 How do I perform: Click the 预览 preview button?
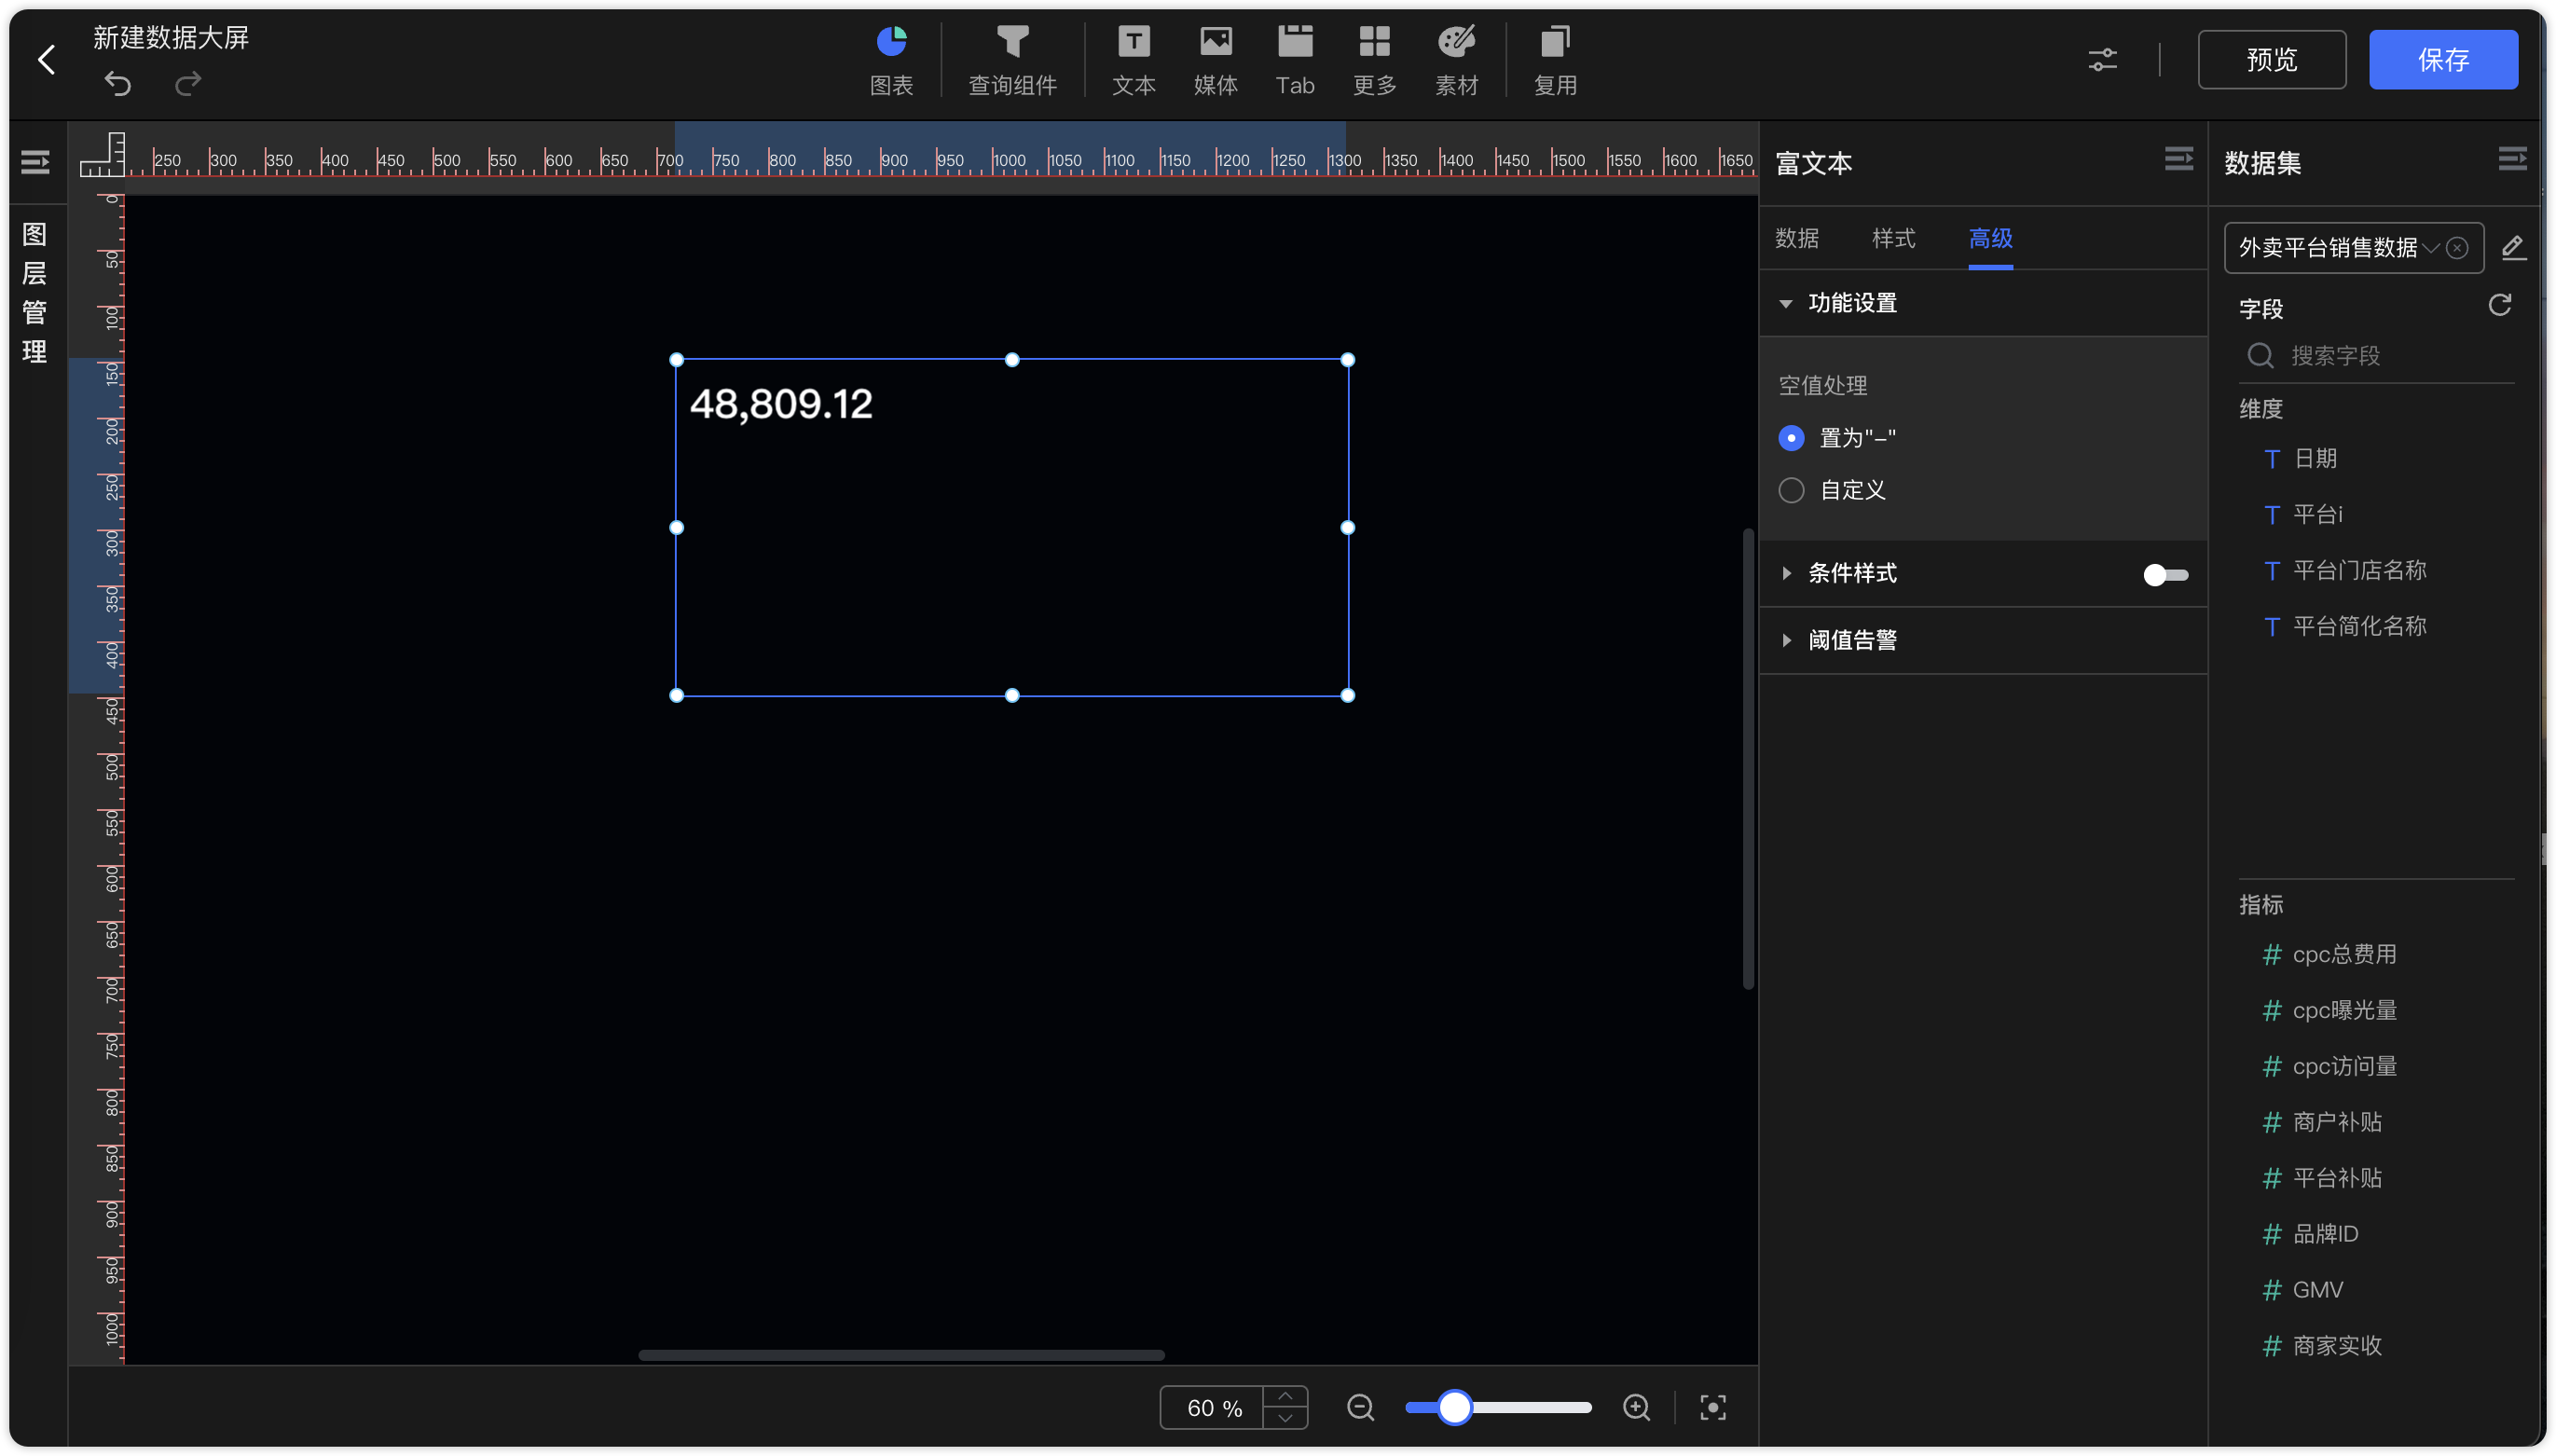click(2271, 60)
